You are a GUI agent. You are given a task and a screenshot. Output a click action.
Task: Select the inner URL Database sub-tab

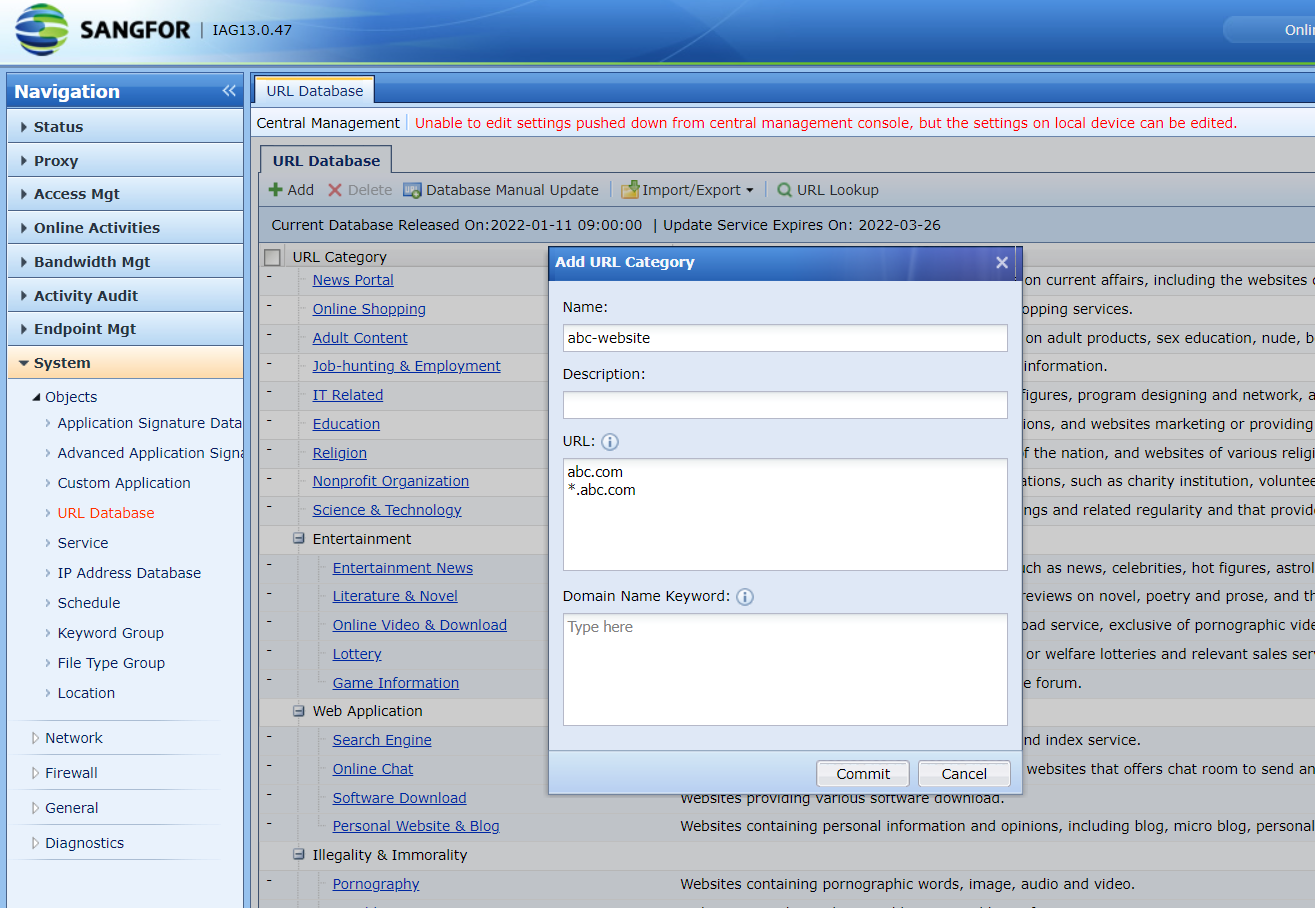pos(326,160)
